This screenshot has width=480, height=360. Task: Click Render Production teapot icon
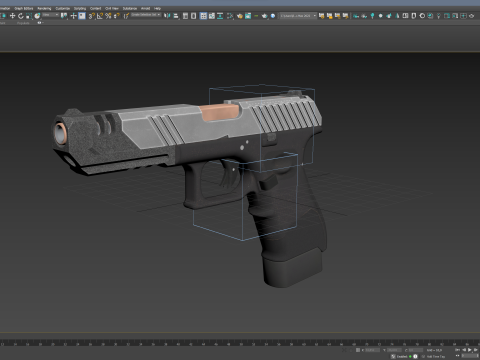point(265,16)
